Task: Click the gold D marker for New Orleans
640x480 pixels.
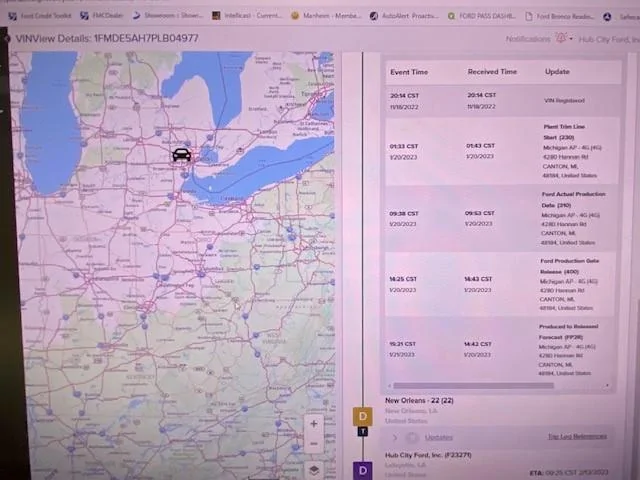Action: point(362,416)
